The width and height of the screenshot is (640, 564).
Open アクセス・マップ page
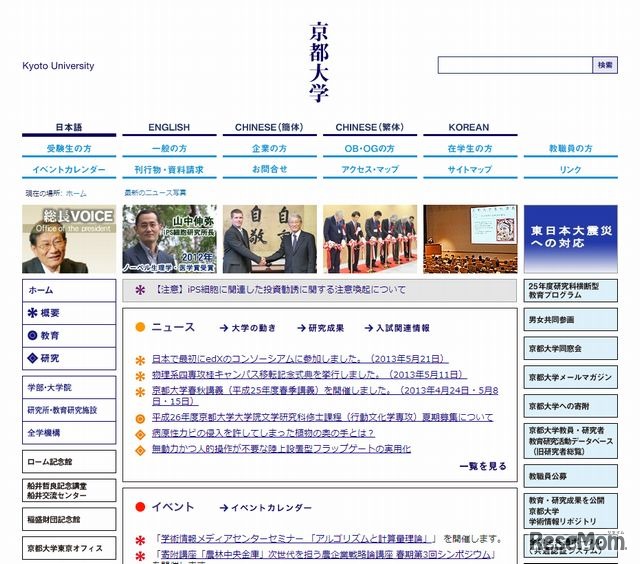tap(370, 169)
